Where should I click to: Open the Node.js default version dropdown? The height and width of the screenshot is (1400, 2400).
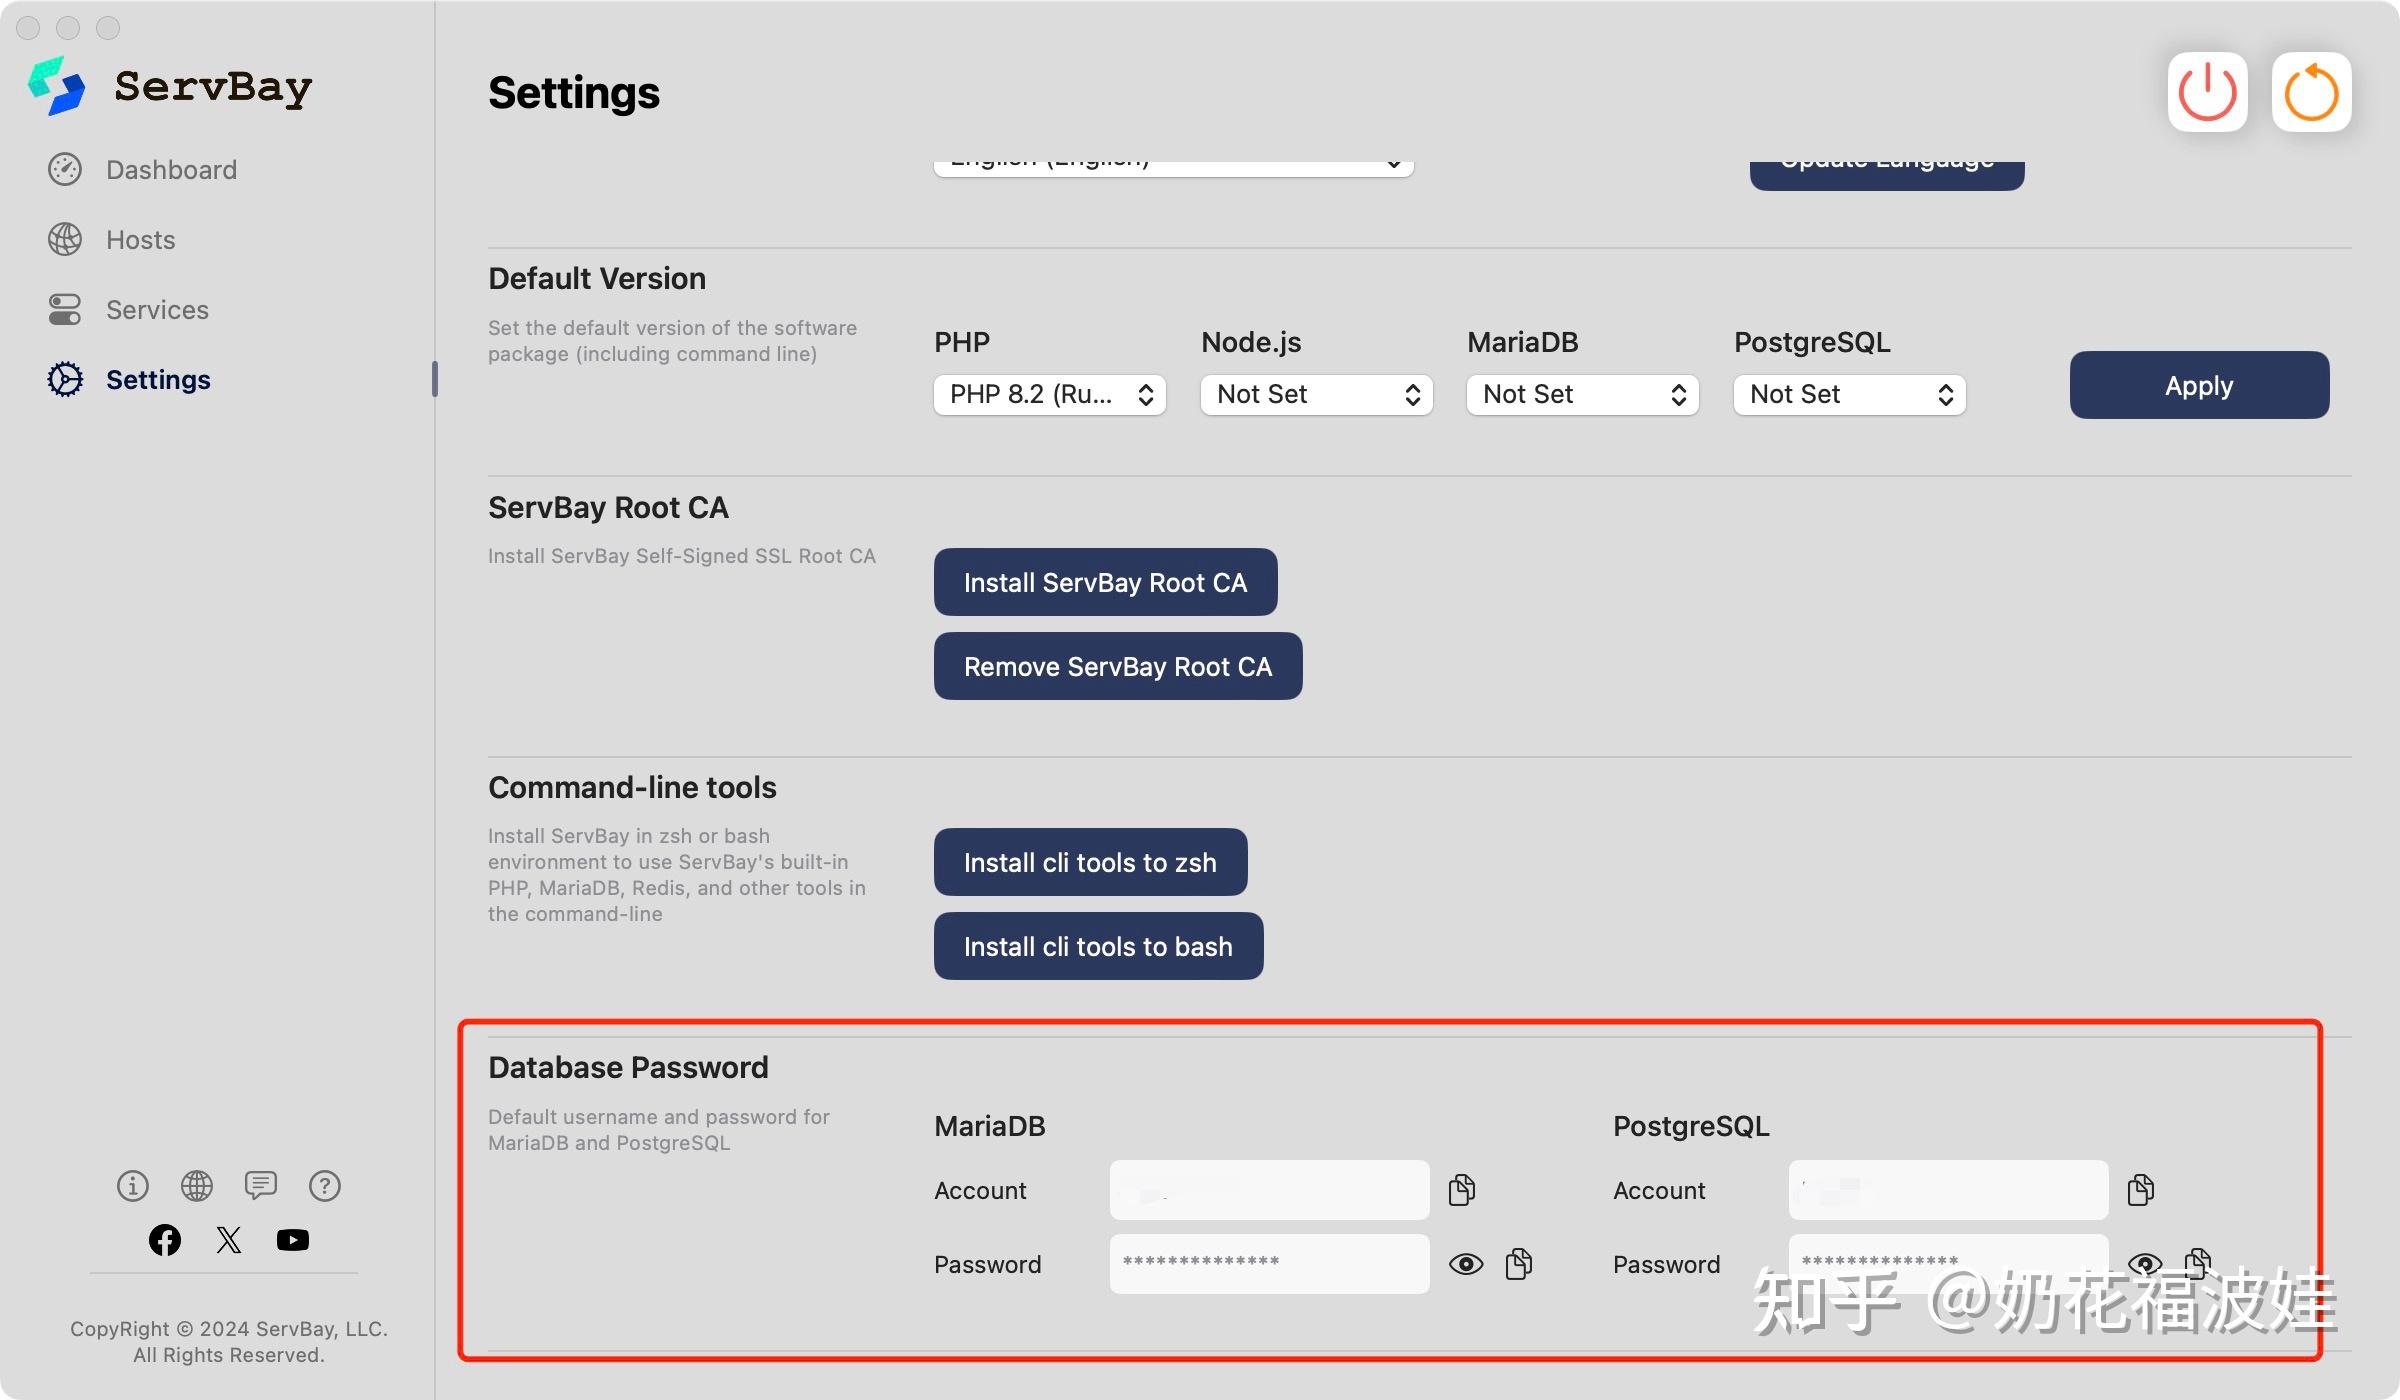click(x=1316, y=394)
